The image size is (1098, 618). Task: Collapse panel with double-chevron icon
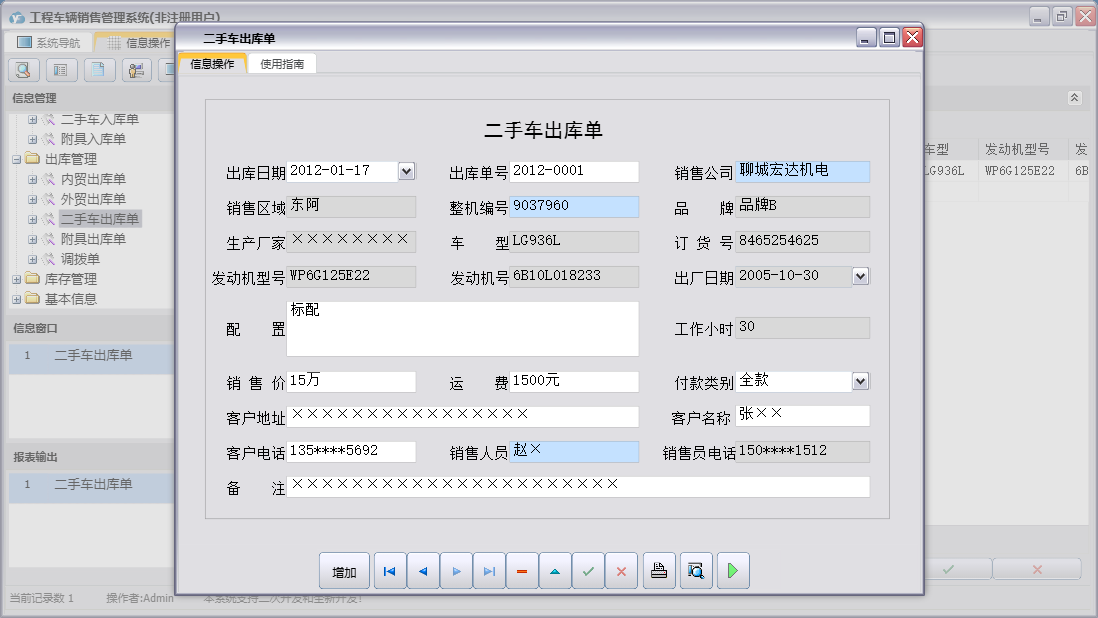1074,98
